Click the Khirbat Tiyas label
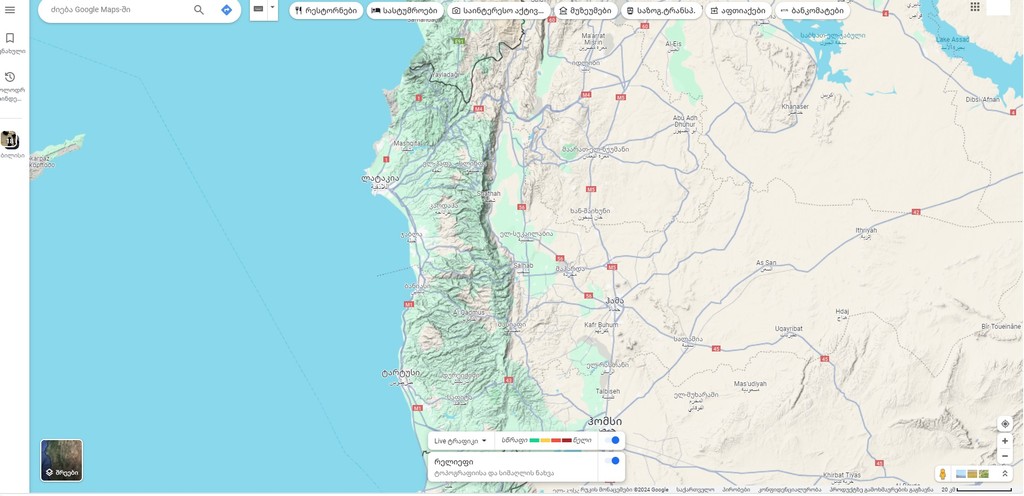This screenshot has width=1024, height=496. click(843, 474)
